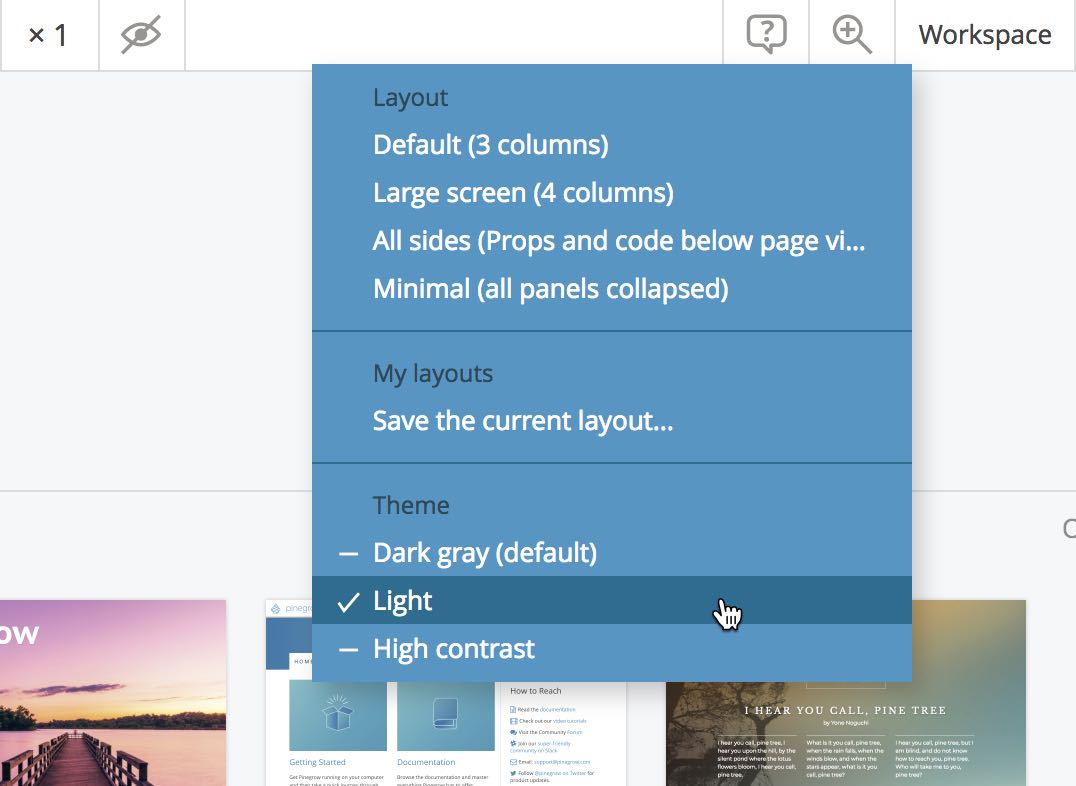Image resolution: width=1076 pixels, height=786 pixels.
Task: Open the Pine Tree poem template thumbnail
Action: [x=845, y=733]
